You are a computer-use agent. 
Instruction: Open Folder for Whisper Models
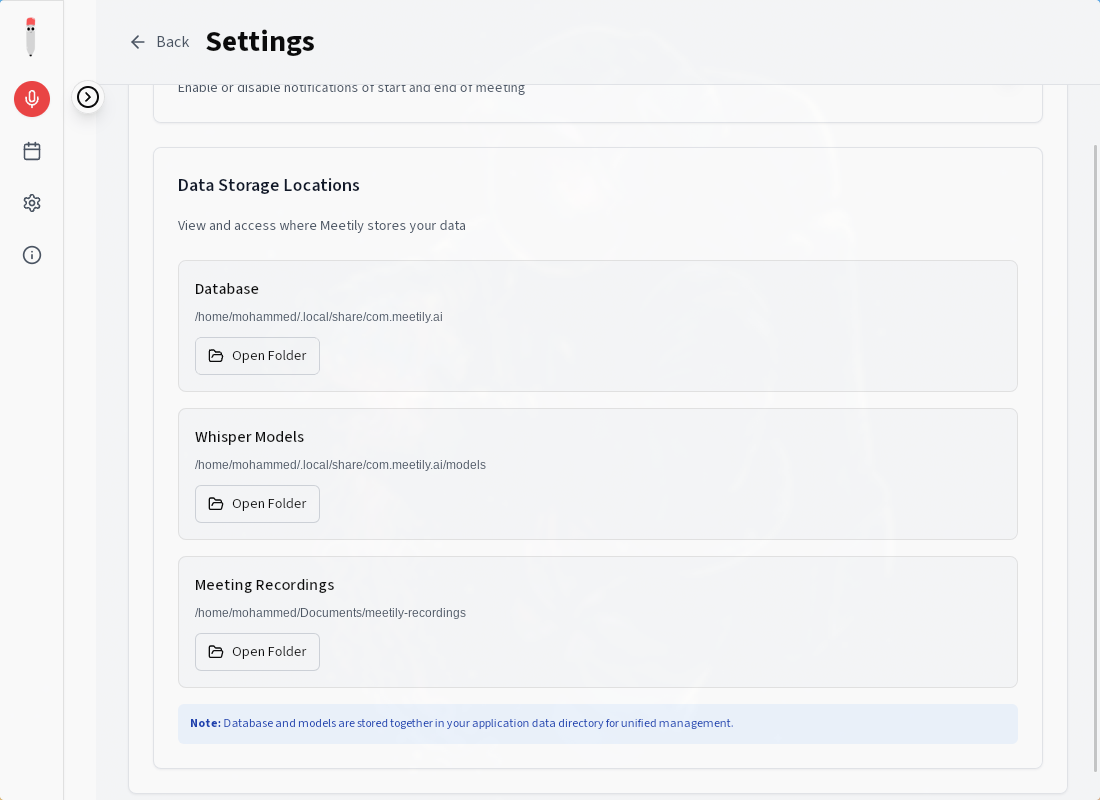[x=257, y=504]
